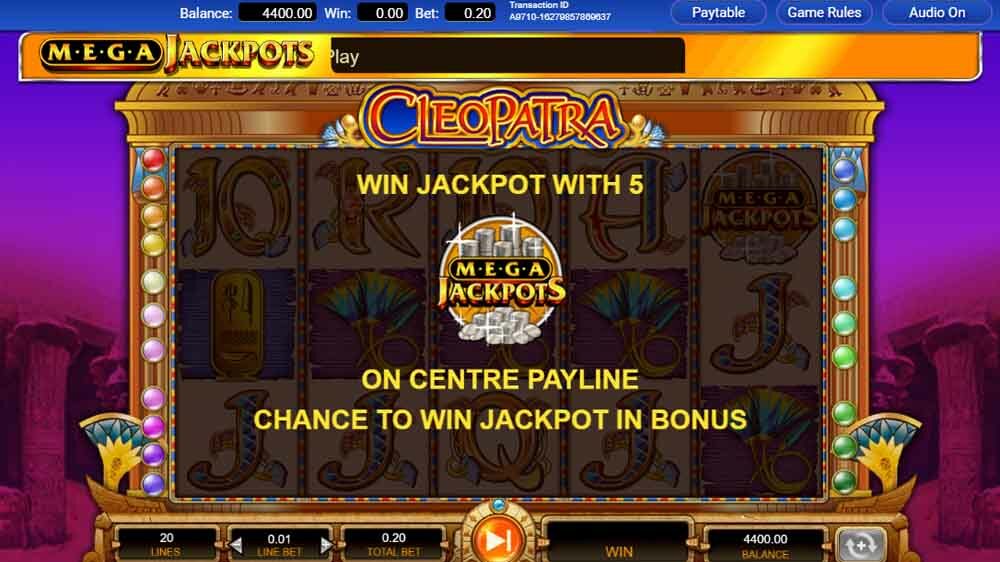The width and height of the screenshot is (1000, 562).
Task: Open the Game Rules
Action: click(824, 13)
